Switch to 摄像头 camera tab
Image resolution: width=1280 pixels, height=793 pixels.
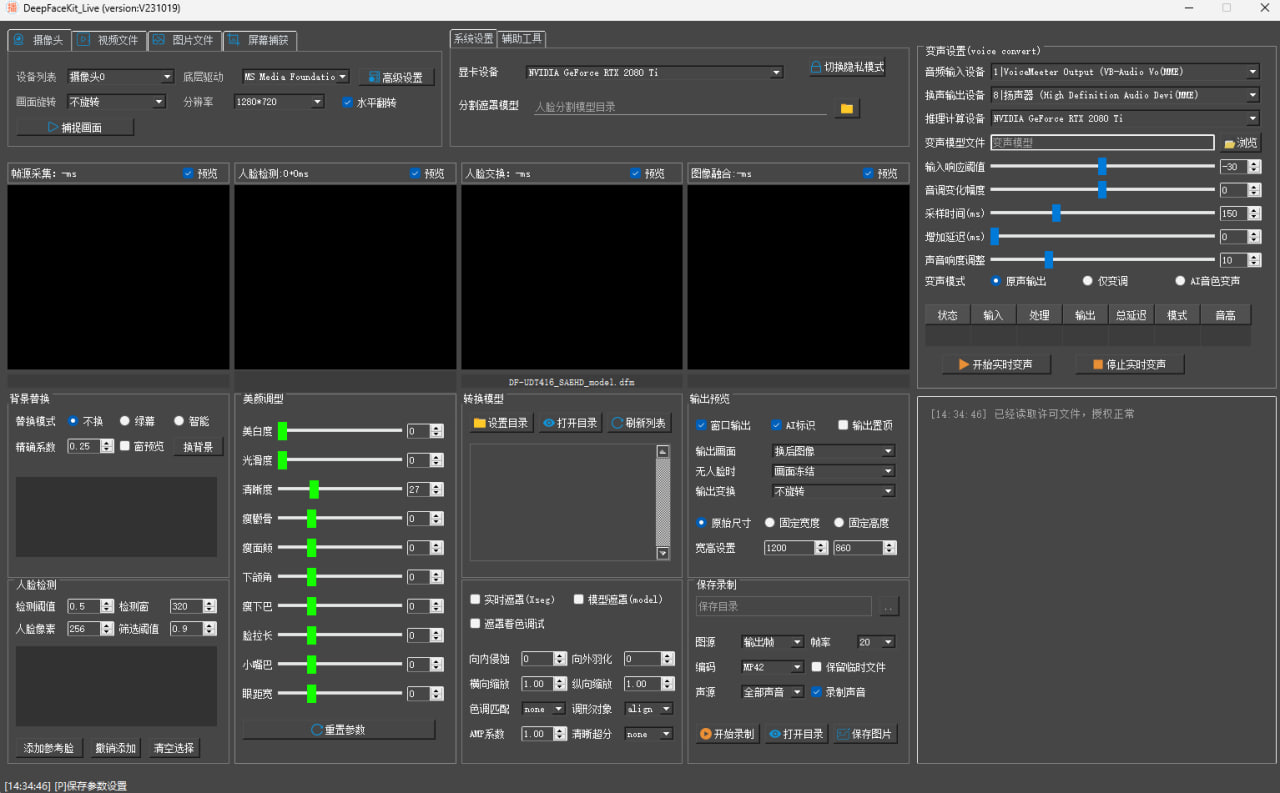click(38, 40)
